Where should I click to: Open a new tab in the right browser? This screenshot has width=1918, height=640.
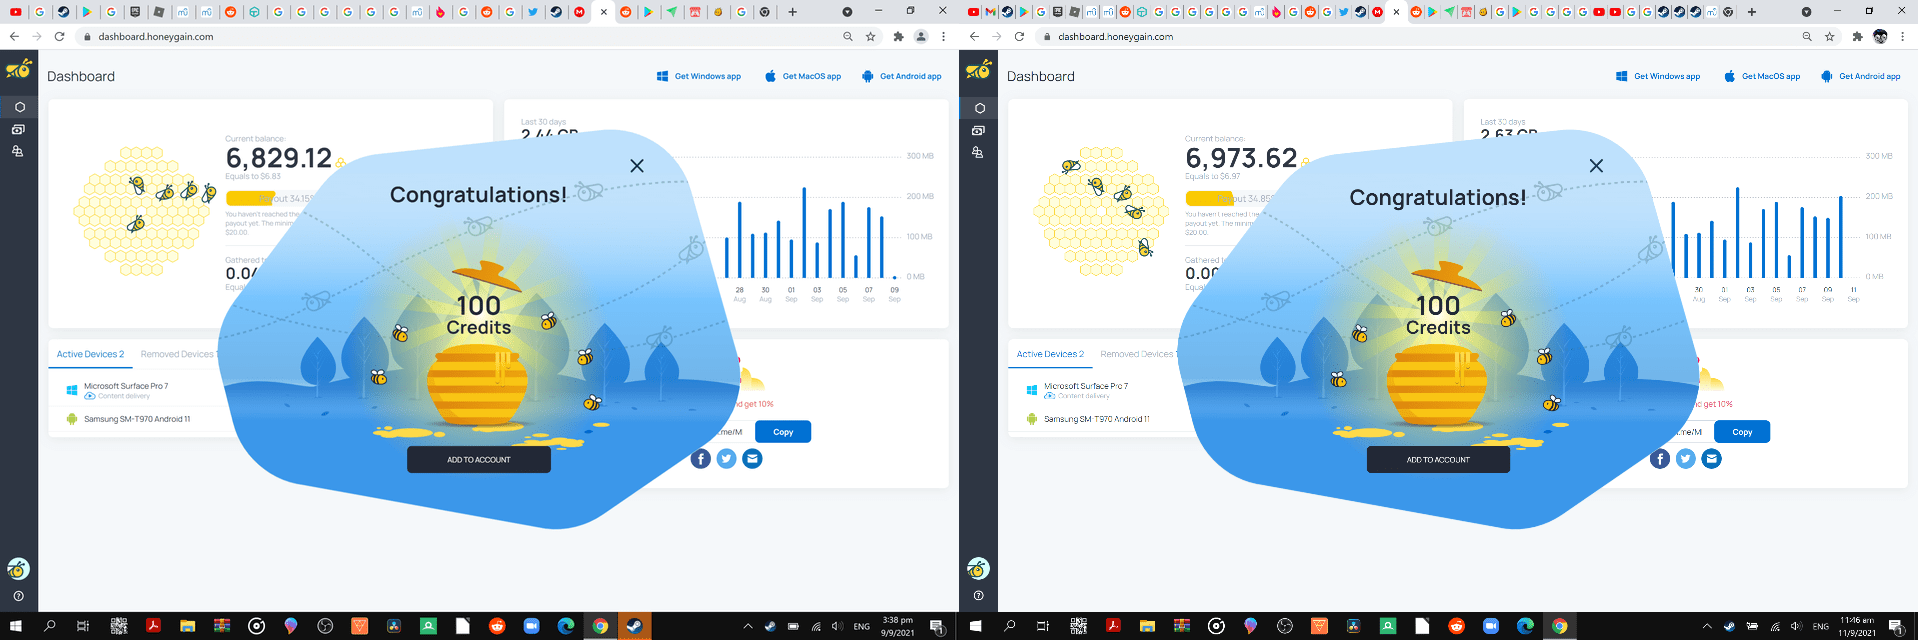1752,12
